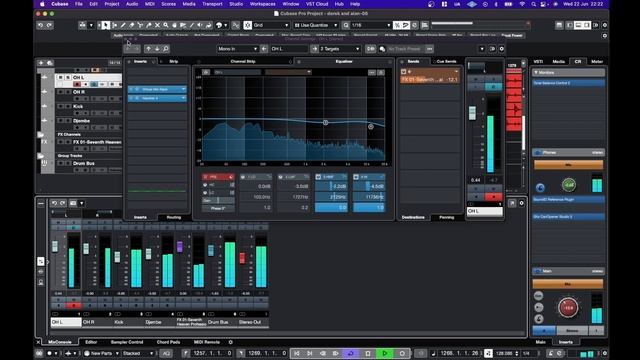
Task: Toggle the Phase 0° button
Action: coord(218,208)
